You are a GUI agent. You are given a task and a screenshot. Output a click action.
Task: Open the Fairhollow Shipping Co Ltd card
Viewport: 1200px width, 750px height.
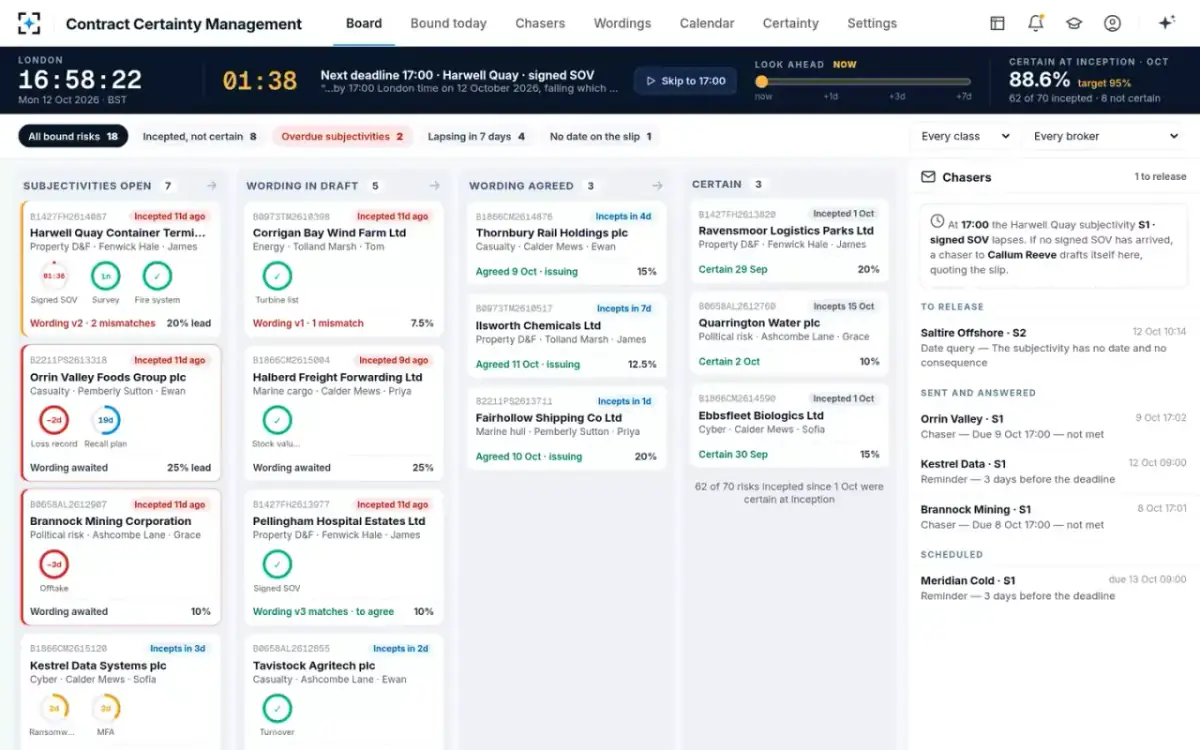pos(566,429)
